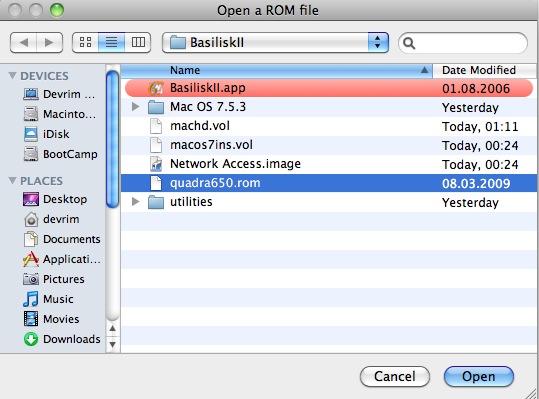The image size is (539, 399).
Task: Open the BasiliskII folder path dropdown
Action: 275,43
